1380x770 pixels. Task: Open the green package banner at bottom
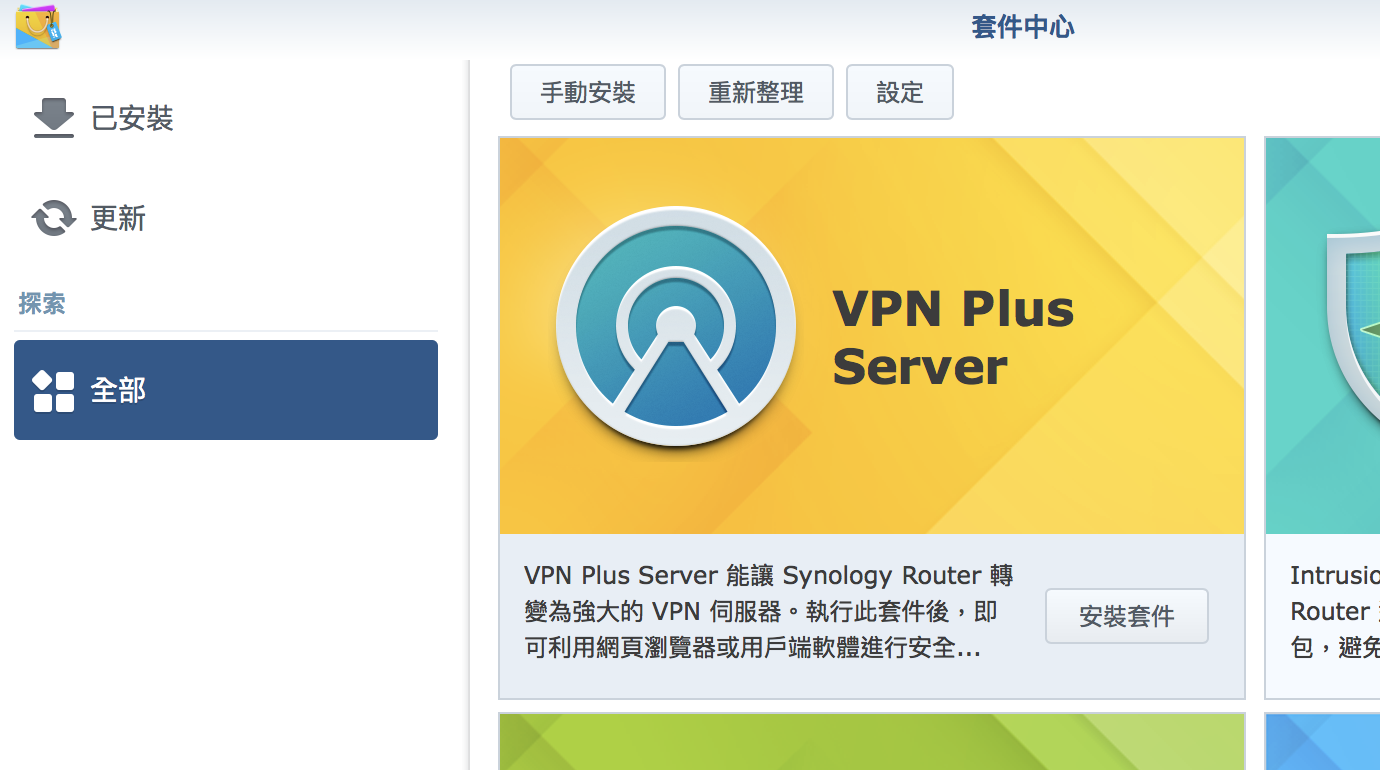(x=871, y=741)
